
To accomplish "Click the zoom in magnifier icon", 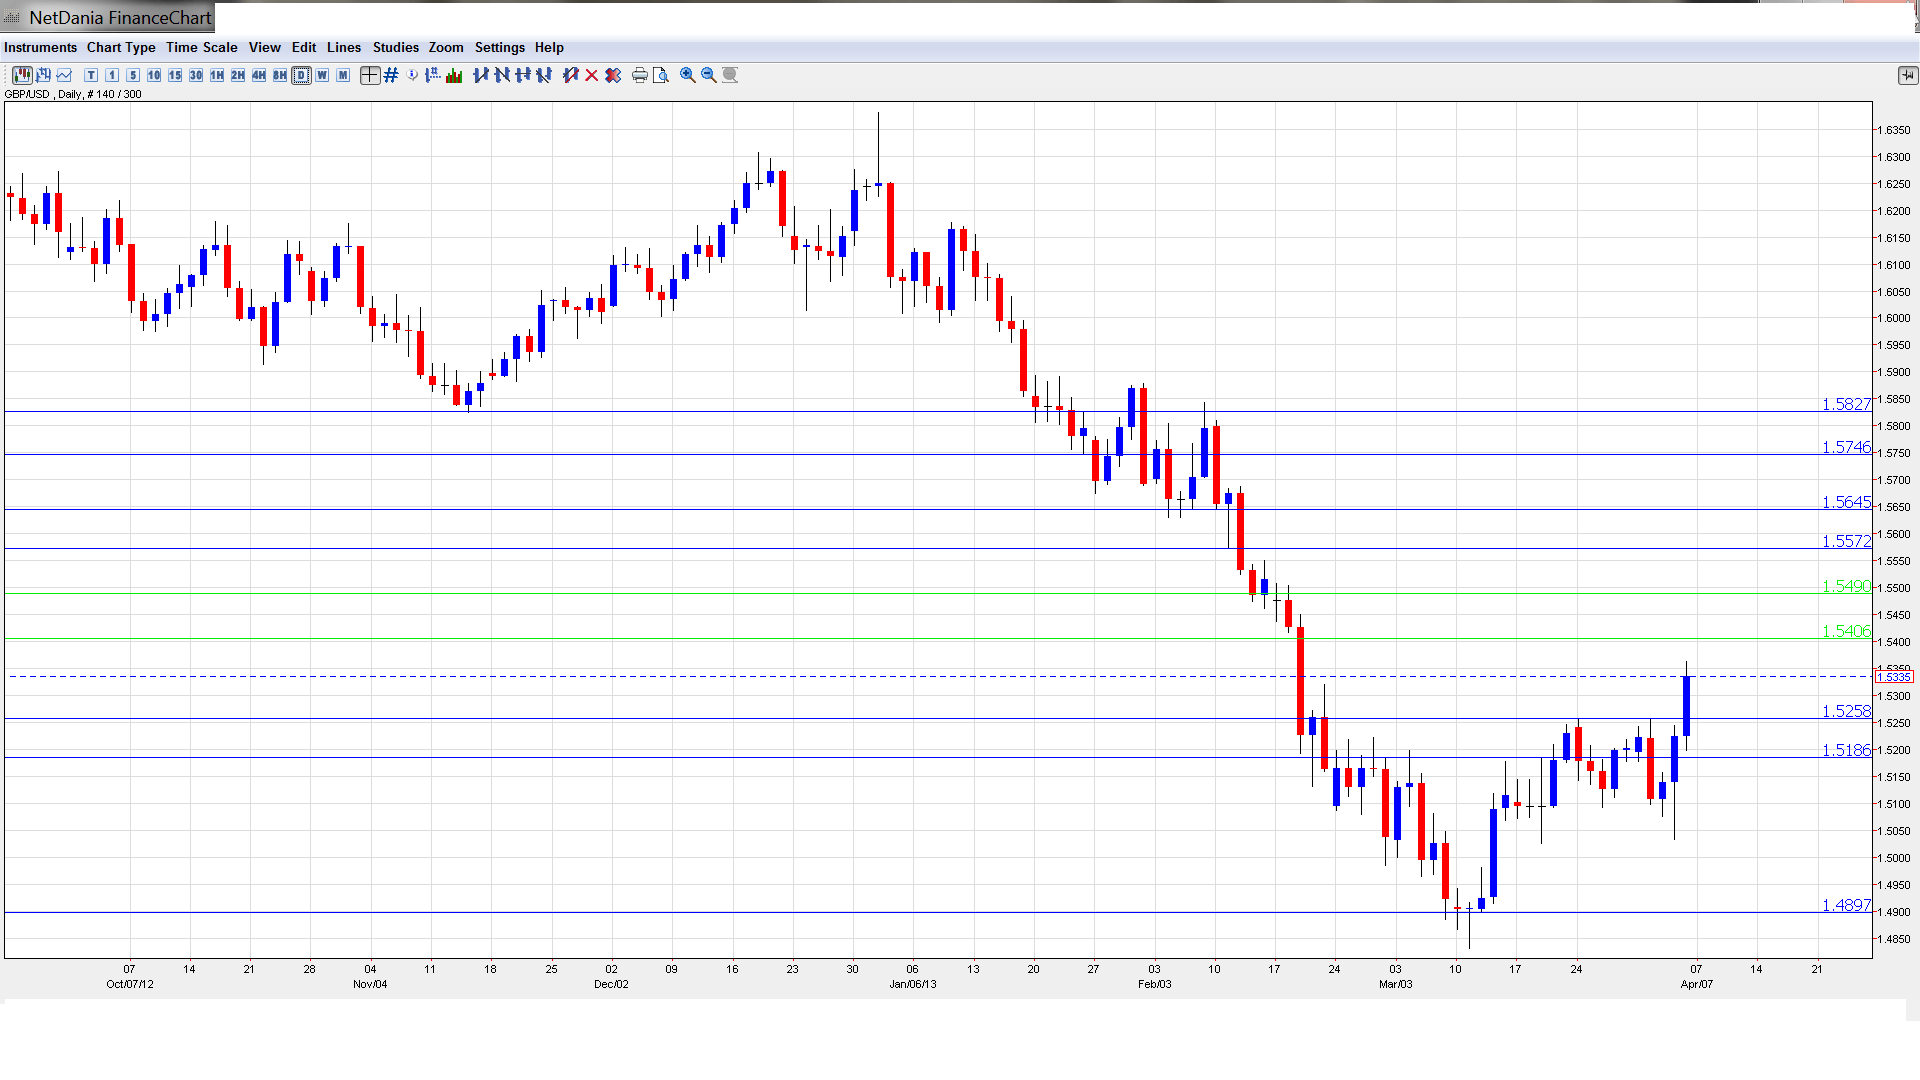I will click(688, 75).
